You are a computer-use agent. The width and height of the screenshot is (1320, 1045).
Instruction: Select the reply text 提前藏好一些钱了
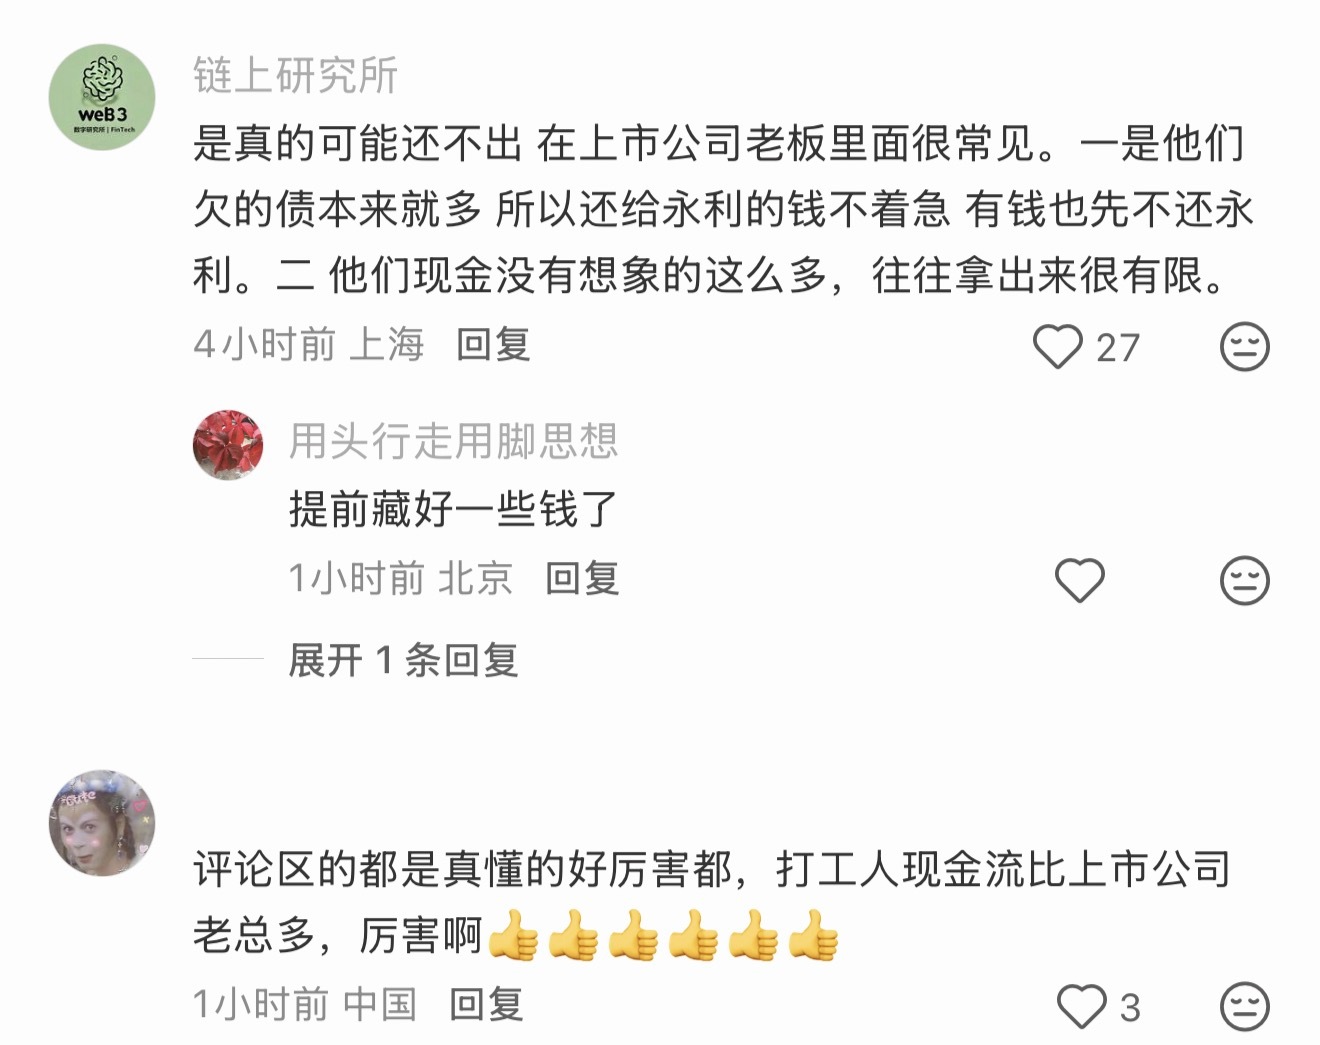tap(454, 509)
